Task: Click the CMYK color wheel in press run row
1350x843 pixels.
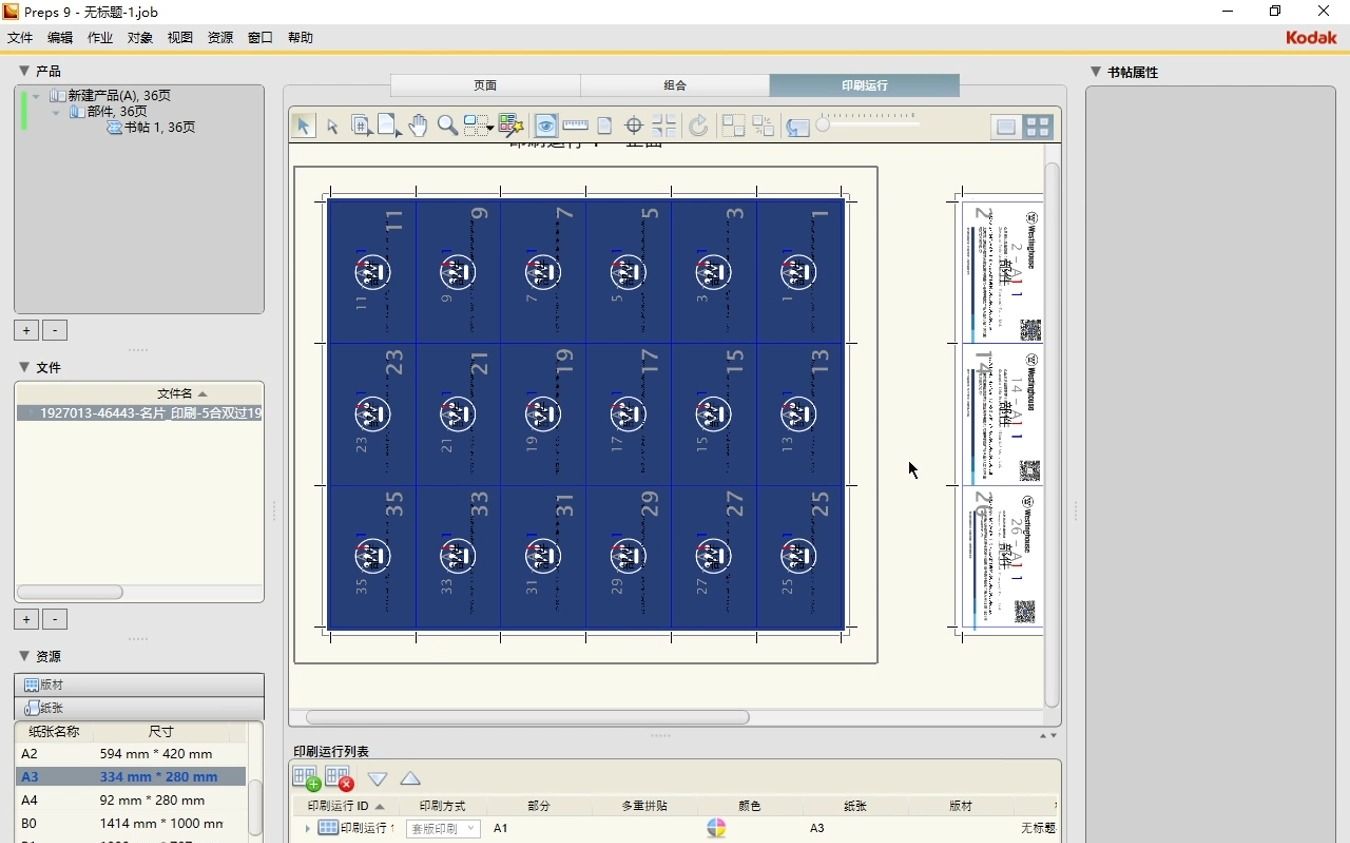Action: click(x=716, y=828)
